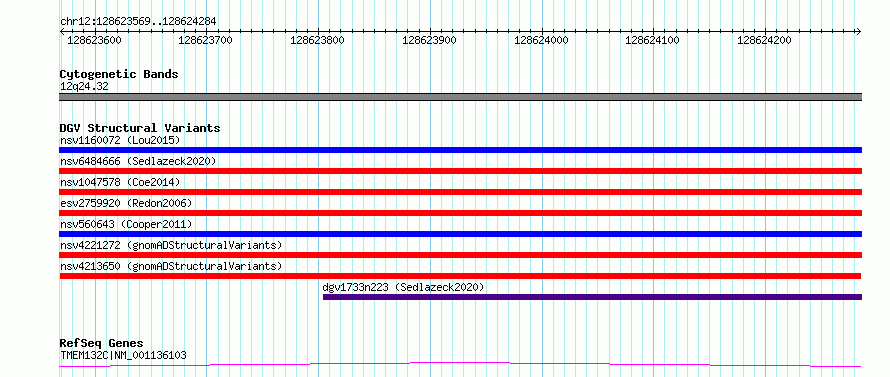Click the 128624000 ruler position
Viewport: 890px width, 377px height.
pos(541,40)
